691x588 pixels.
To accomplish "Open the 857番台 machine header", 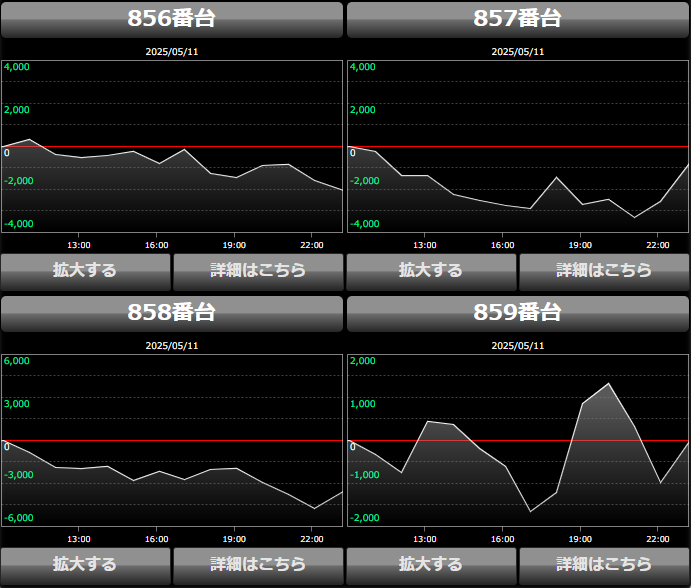I will (518, 19).
